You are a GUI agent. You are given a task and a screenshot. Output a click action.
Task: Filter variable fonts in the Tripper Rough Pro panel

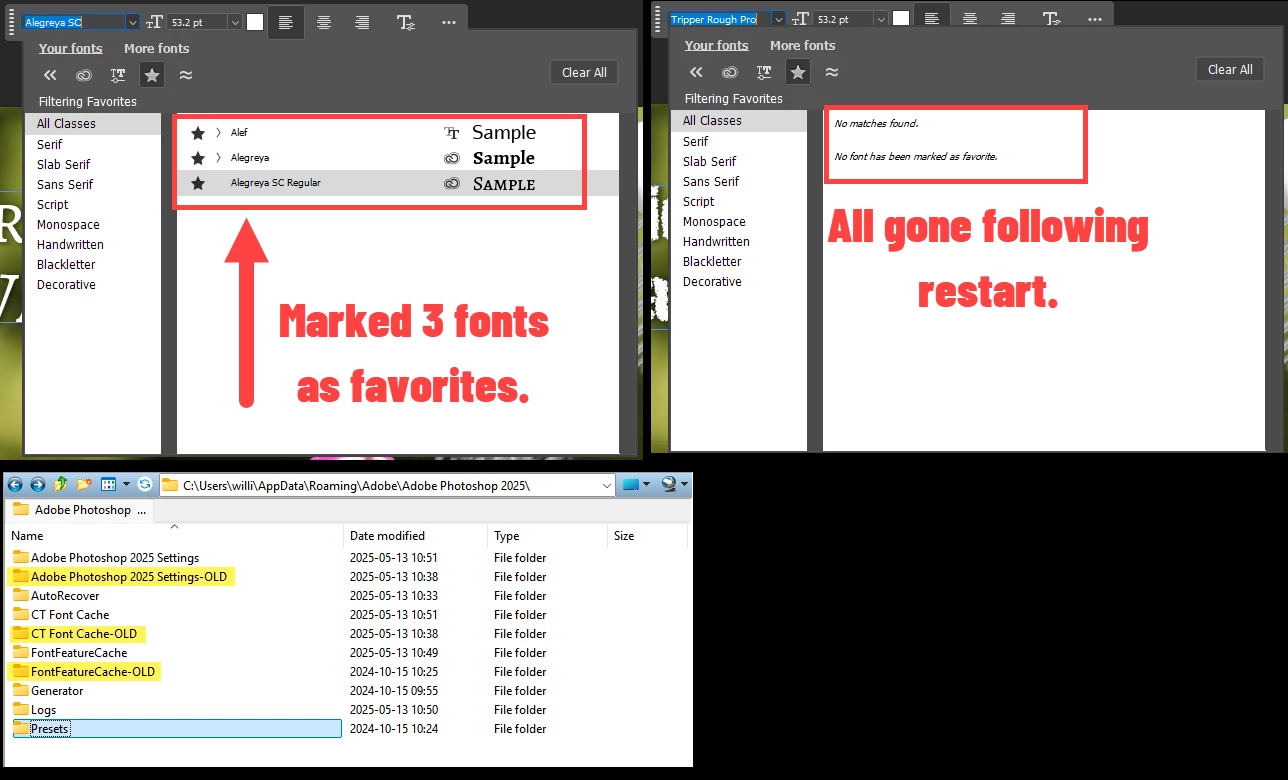[764, 72]
